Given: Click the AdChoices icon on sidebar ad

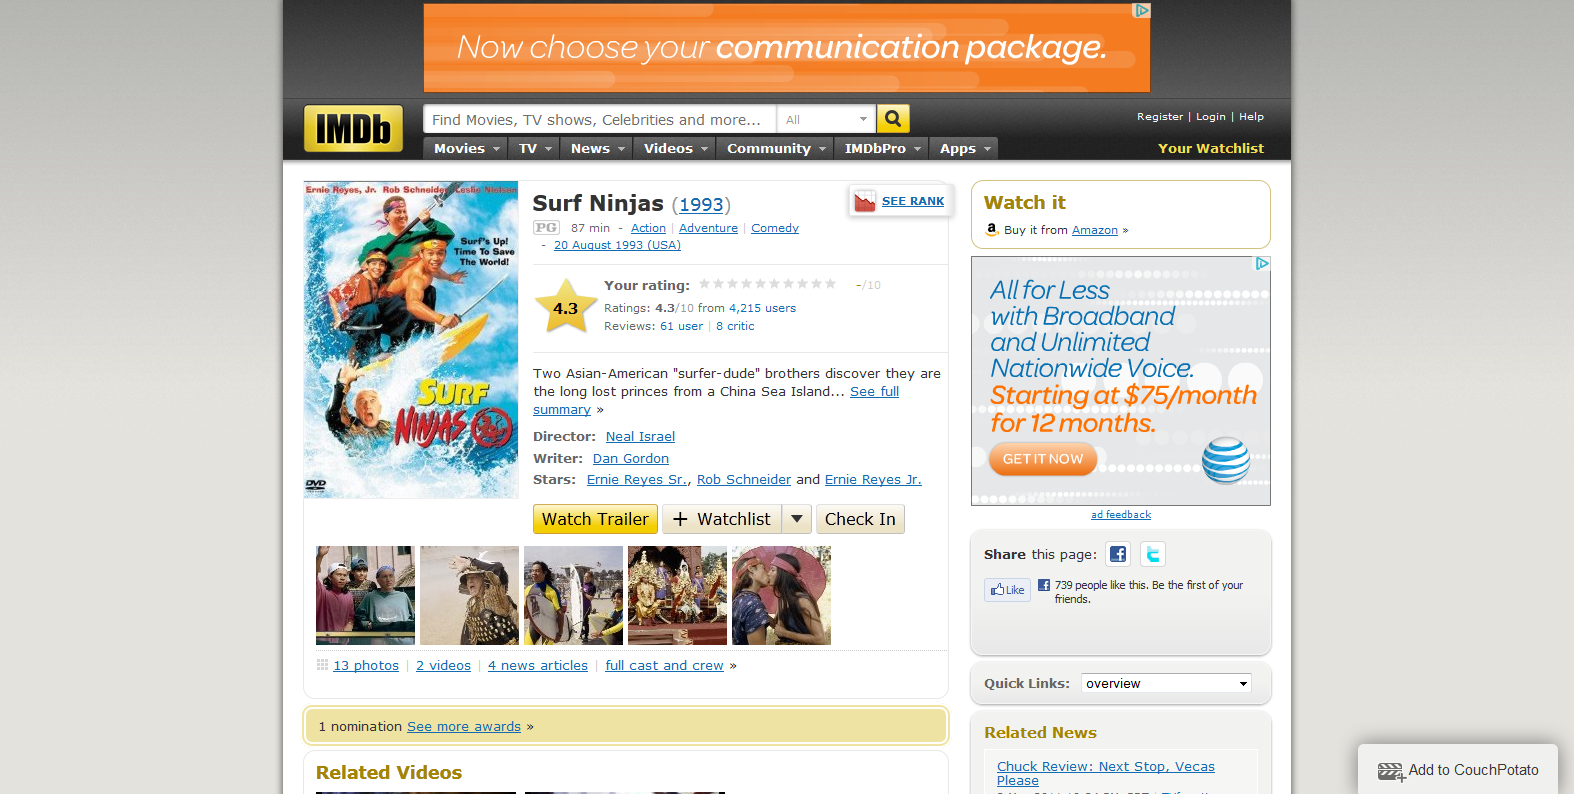Looking at the screenshot, I should pos(1262,264).
